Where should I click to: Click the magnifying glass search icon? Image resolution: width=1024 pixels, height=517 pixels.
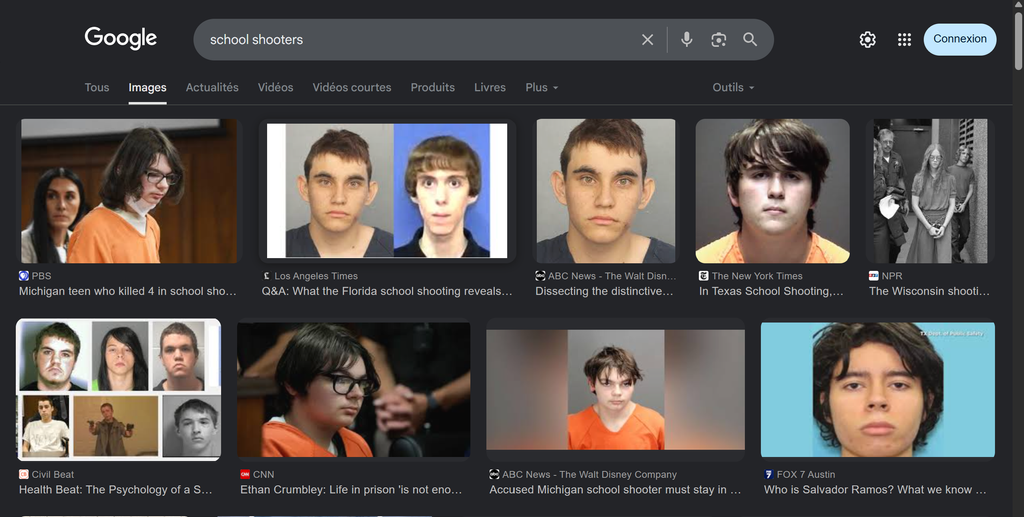750,40
